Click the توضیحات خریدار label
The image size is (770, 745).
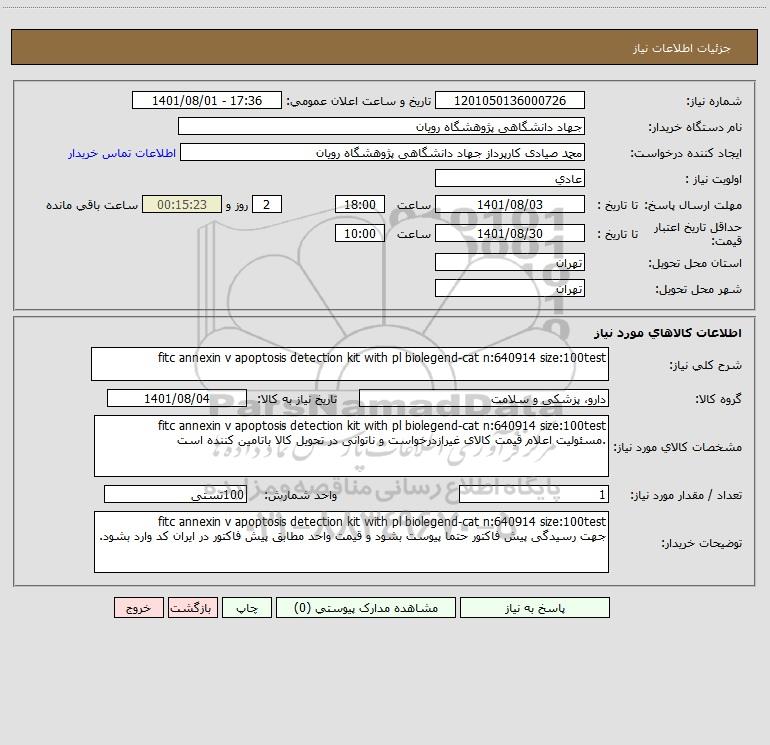[x=702, y=543]
